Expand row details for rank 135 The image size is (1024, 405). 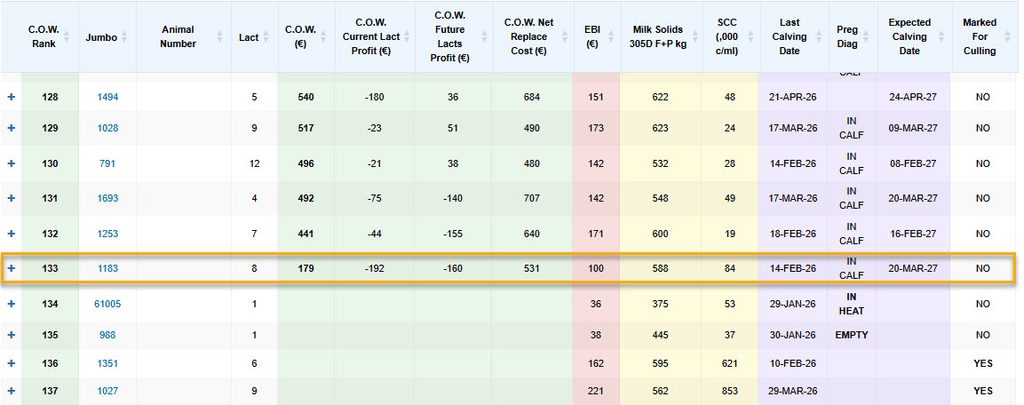tap(11, 334)
